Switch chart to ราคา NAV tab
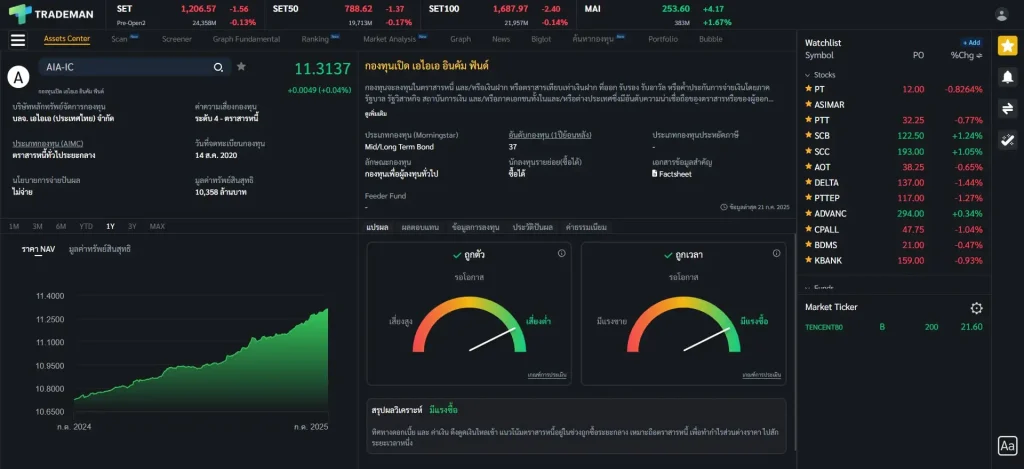 tap(38, 249)
